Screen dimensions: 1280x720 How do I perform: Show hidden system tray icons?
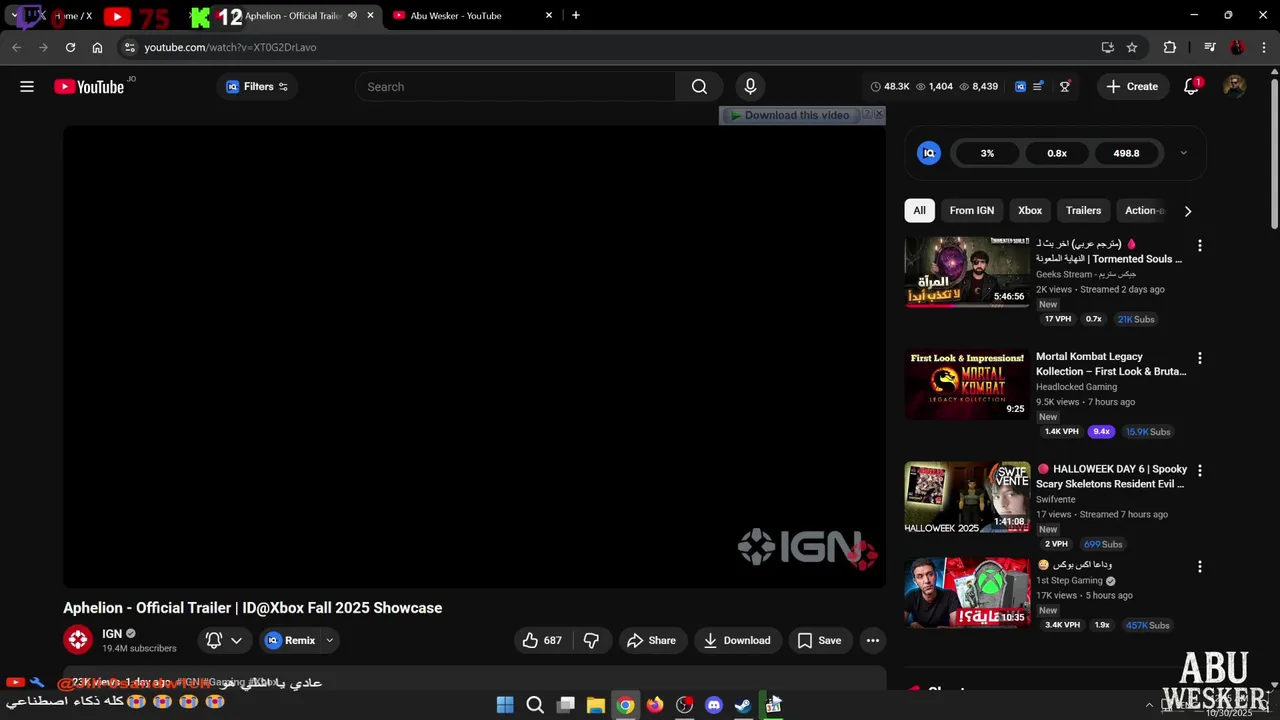coord(1148,705)
